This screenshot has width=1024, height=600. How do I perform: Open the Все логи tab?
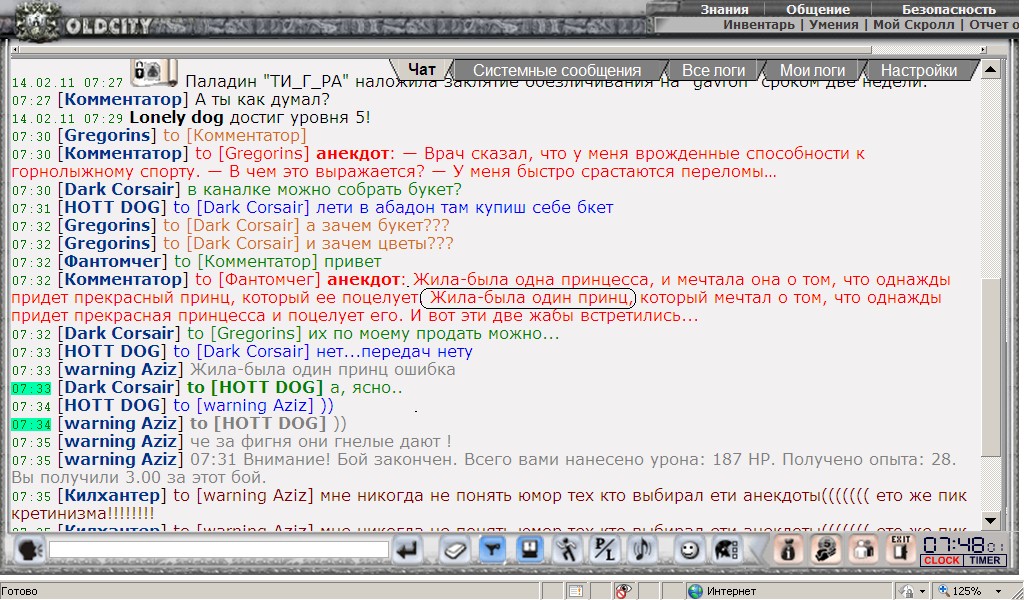click(x=713, y=71)
